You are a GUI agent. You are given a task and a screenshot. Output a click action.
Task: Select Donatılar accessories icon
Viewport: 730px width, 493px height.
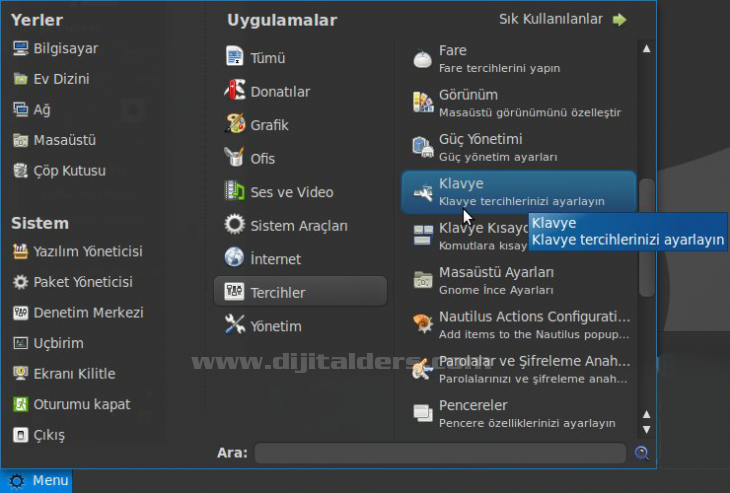pos(234,90)
